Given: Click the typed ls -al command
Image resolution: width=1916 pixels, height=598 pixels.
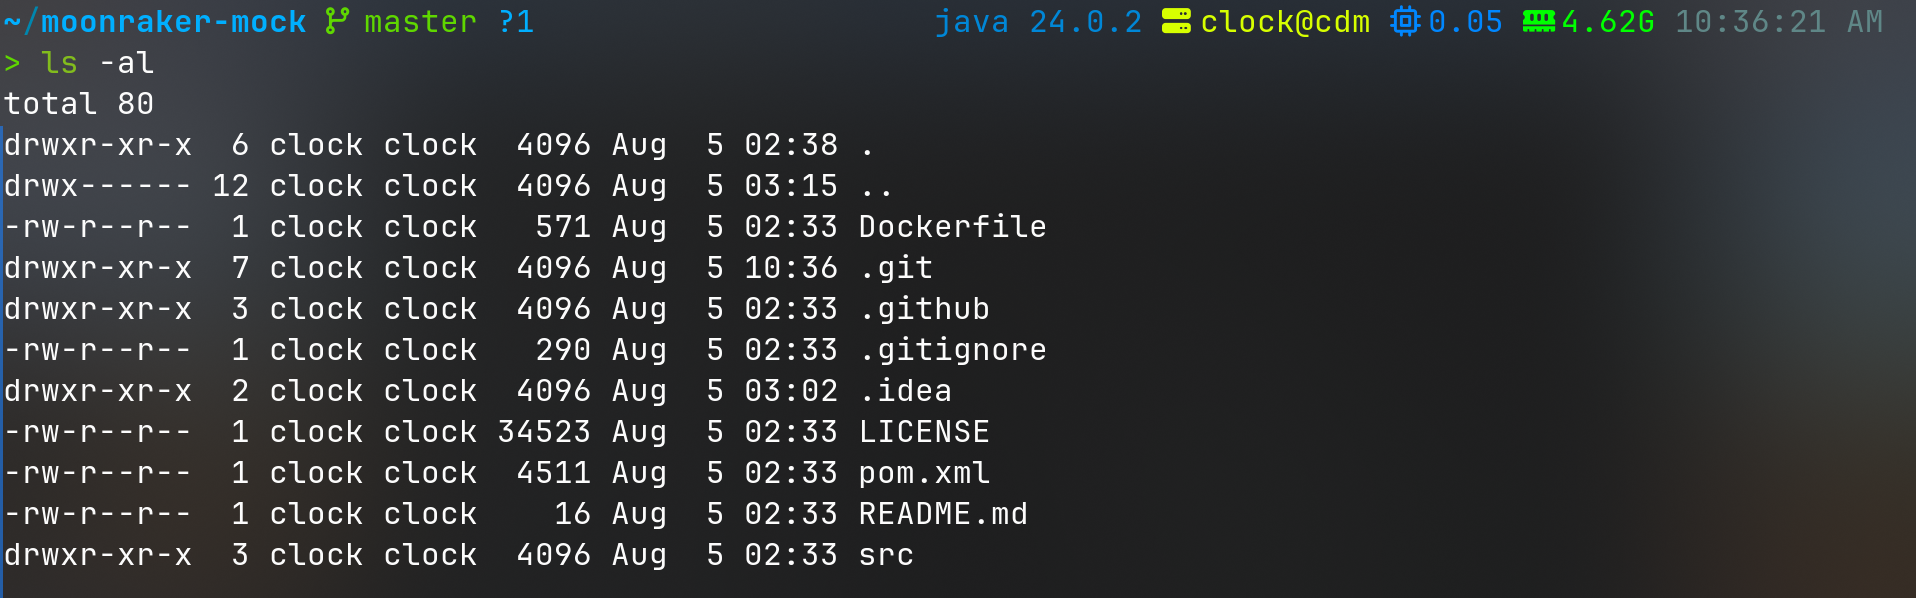Looking at the screenshot, I should pos(97,63).
